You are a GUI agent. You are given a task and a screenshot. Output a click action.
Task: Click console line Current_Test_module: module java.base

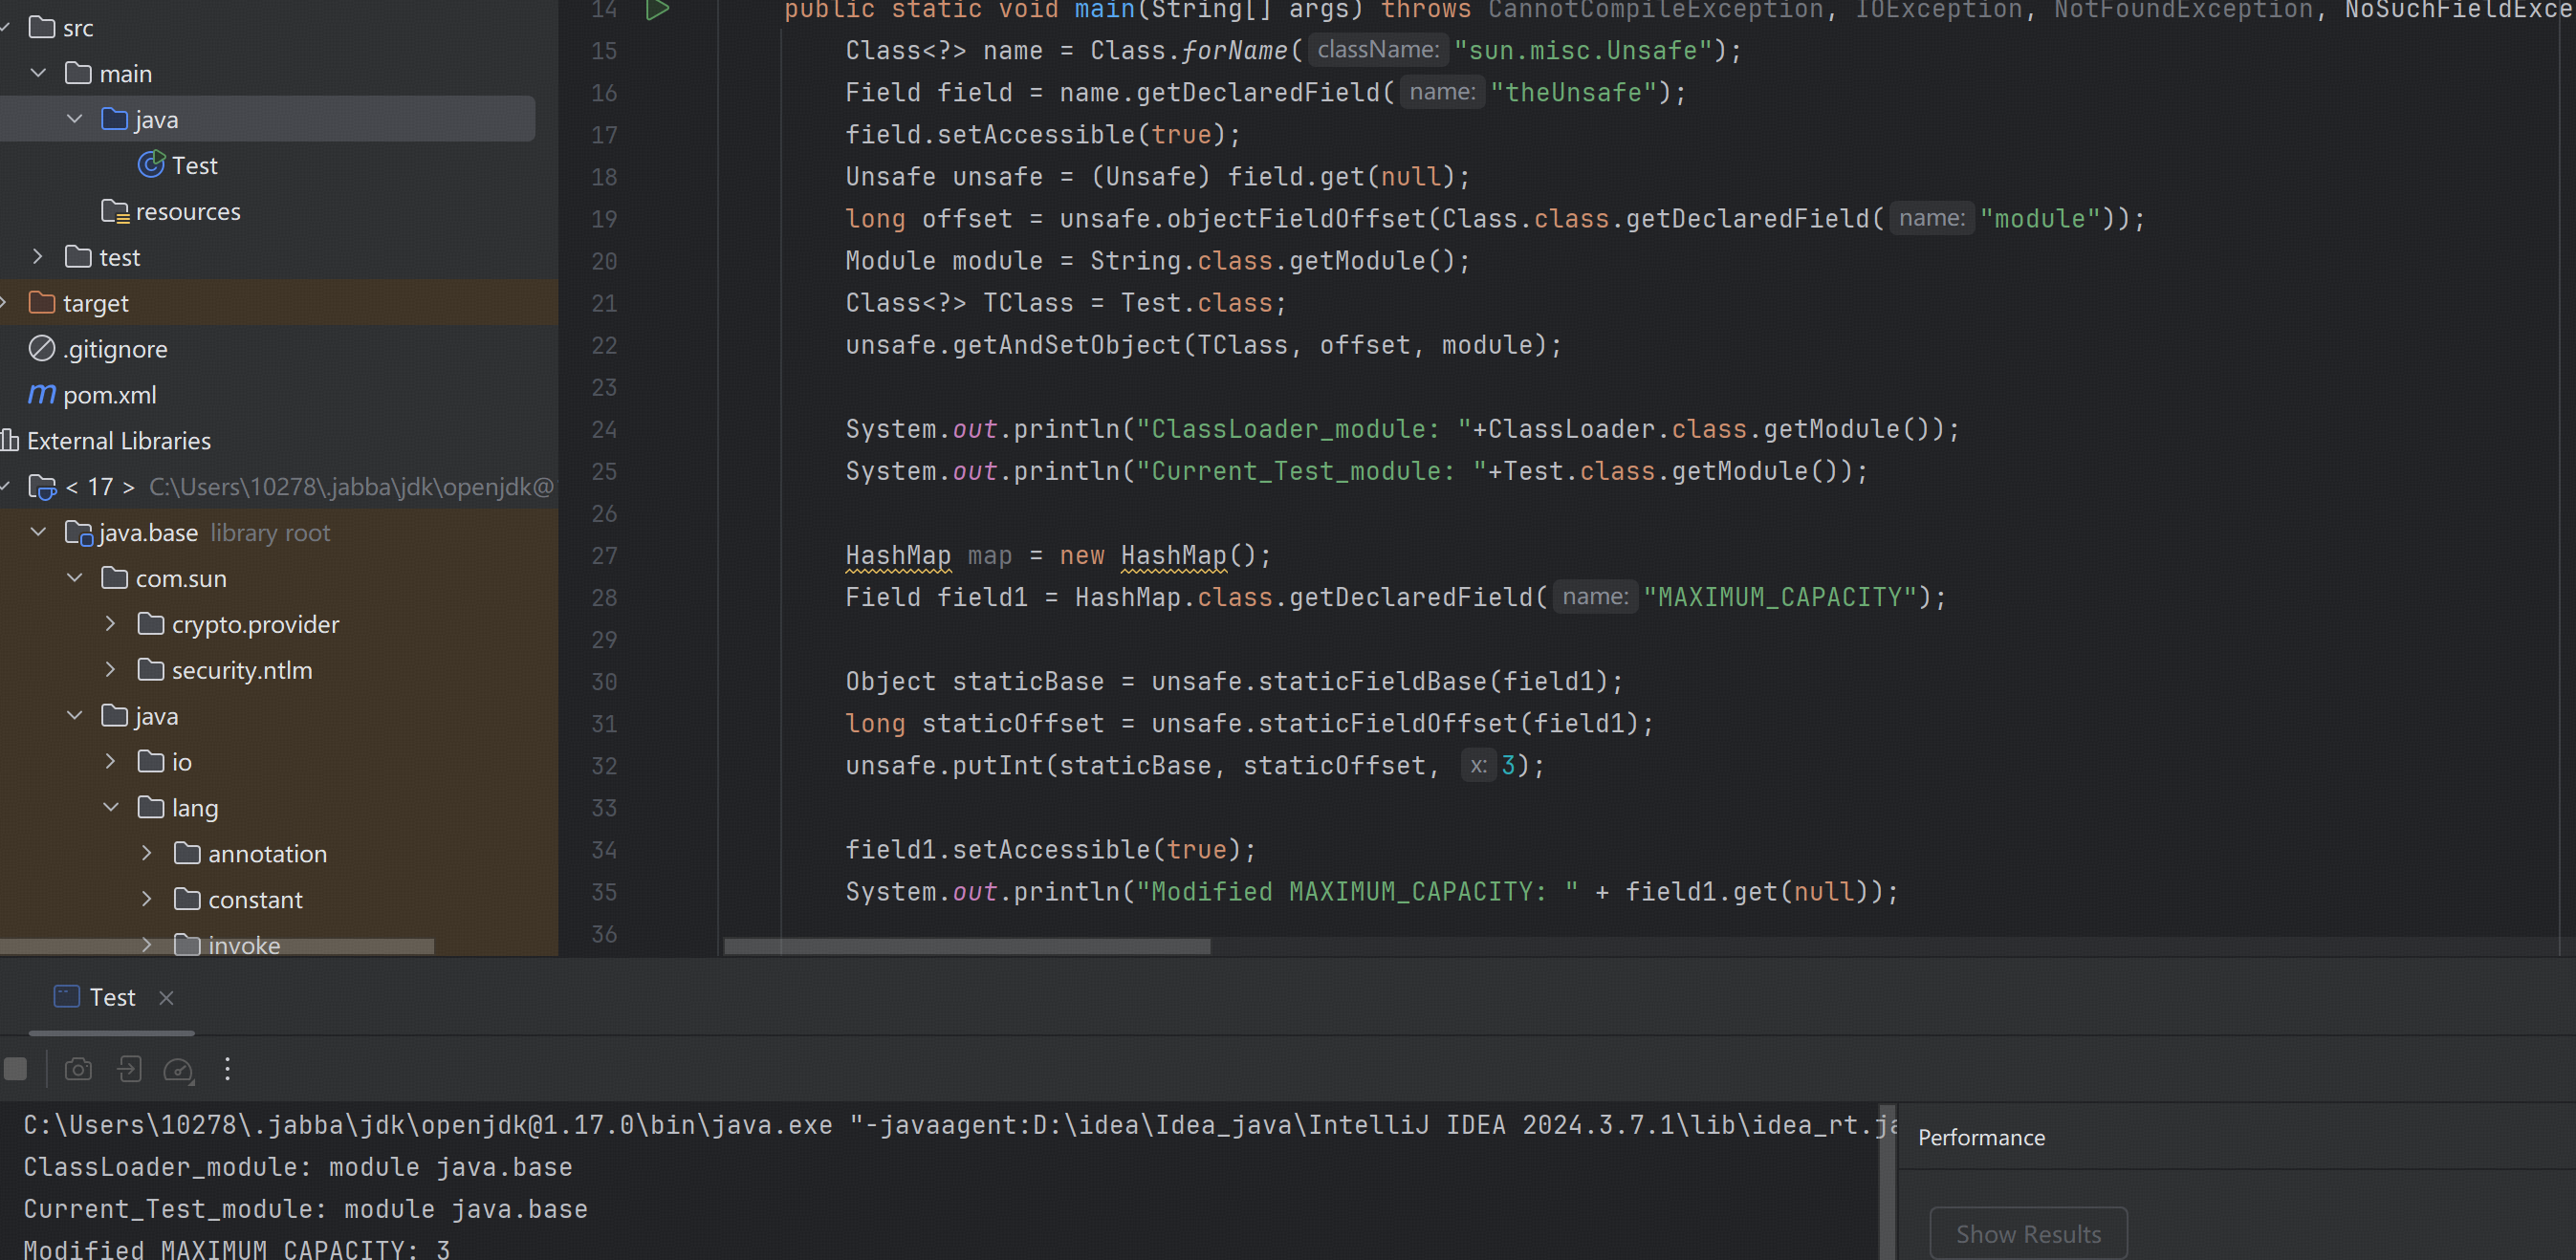tap(306, 1209)
